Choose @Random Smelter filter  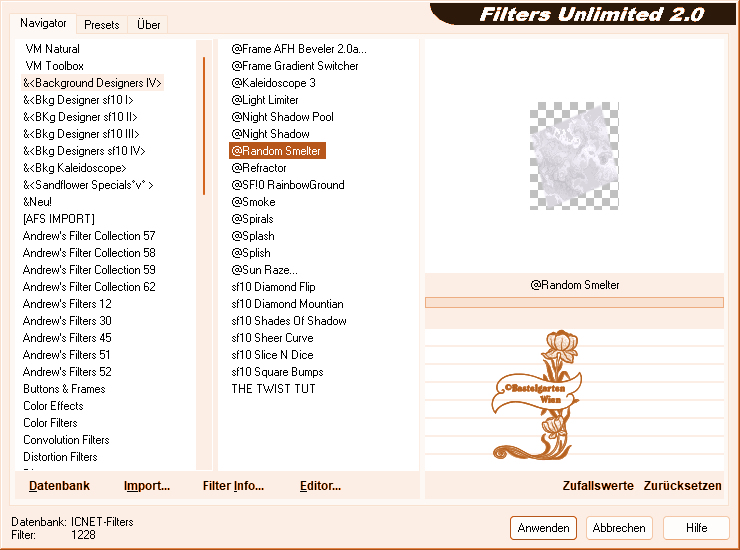277,151
